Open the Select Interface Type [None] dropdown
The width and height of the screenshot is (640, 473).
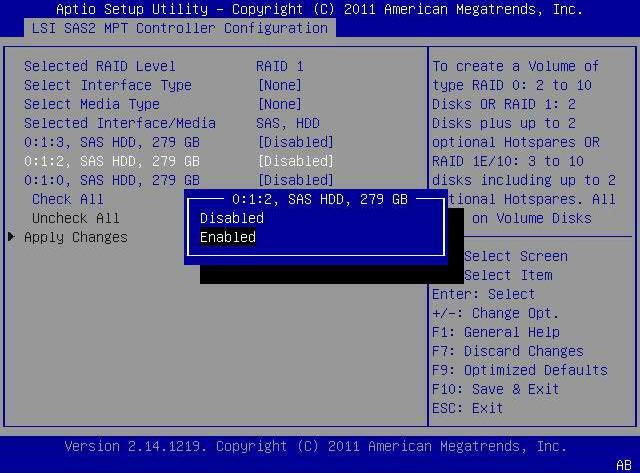tap(280, 85)
